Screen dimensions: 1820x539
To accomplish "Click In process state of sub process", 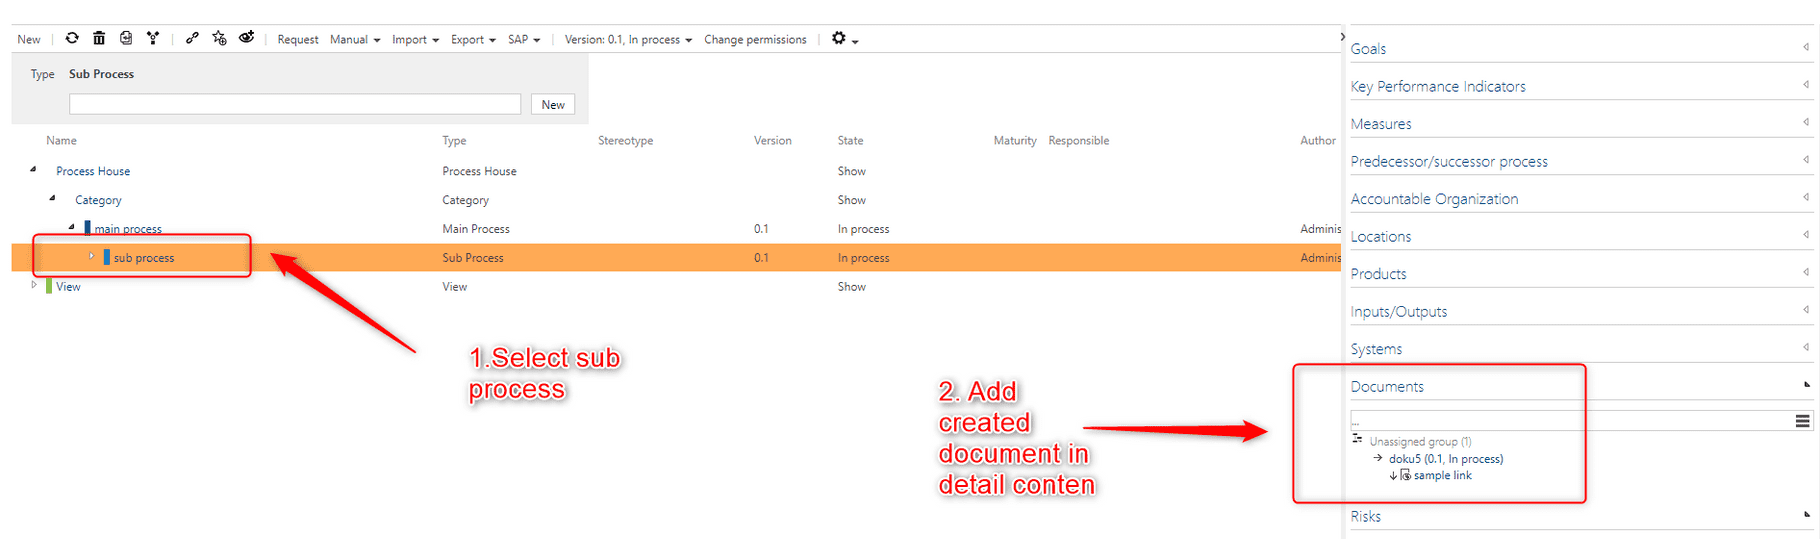I will tap(863, 257).
